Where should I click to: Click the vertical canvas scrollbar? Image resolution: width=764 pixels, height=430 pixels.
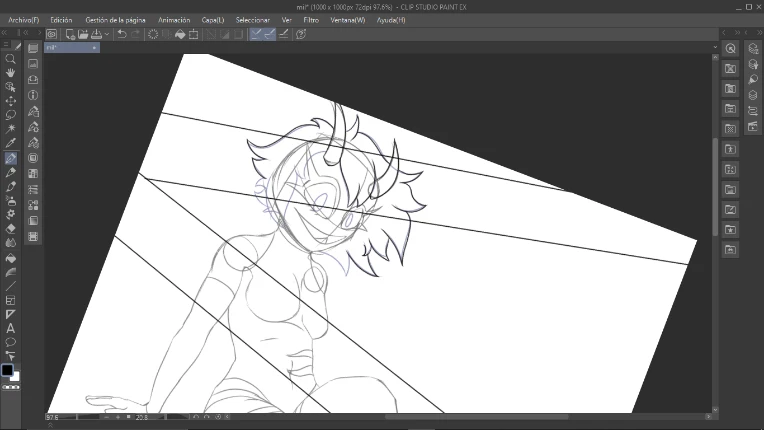715,187
